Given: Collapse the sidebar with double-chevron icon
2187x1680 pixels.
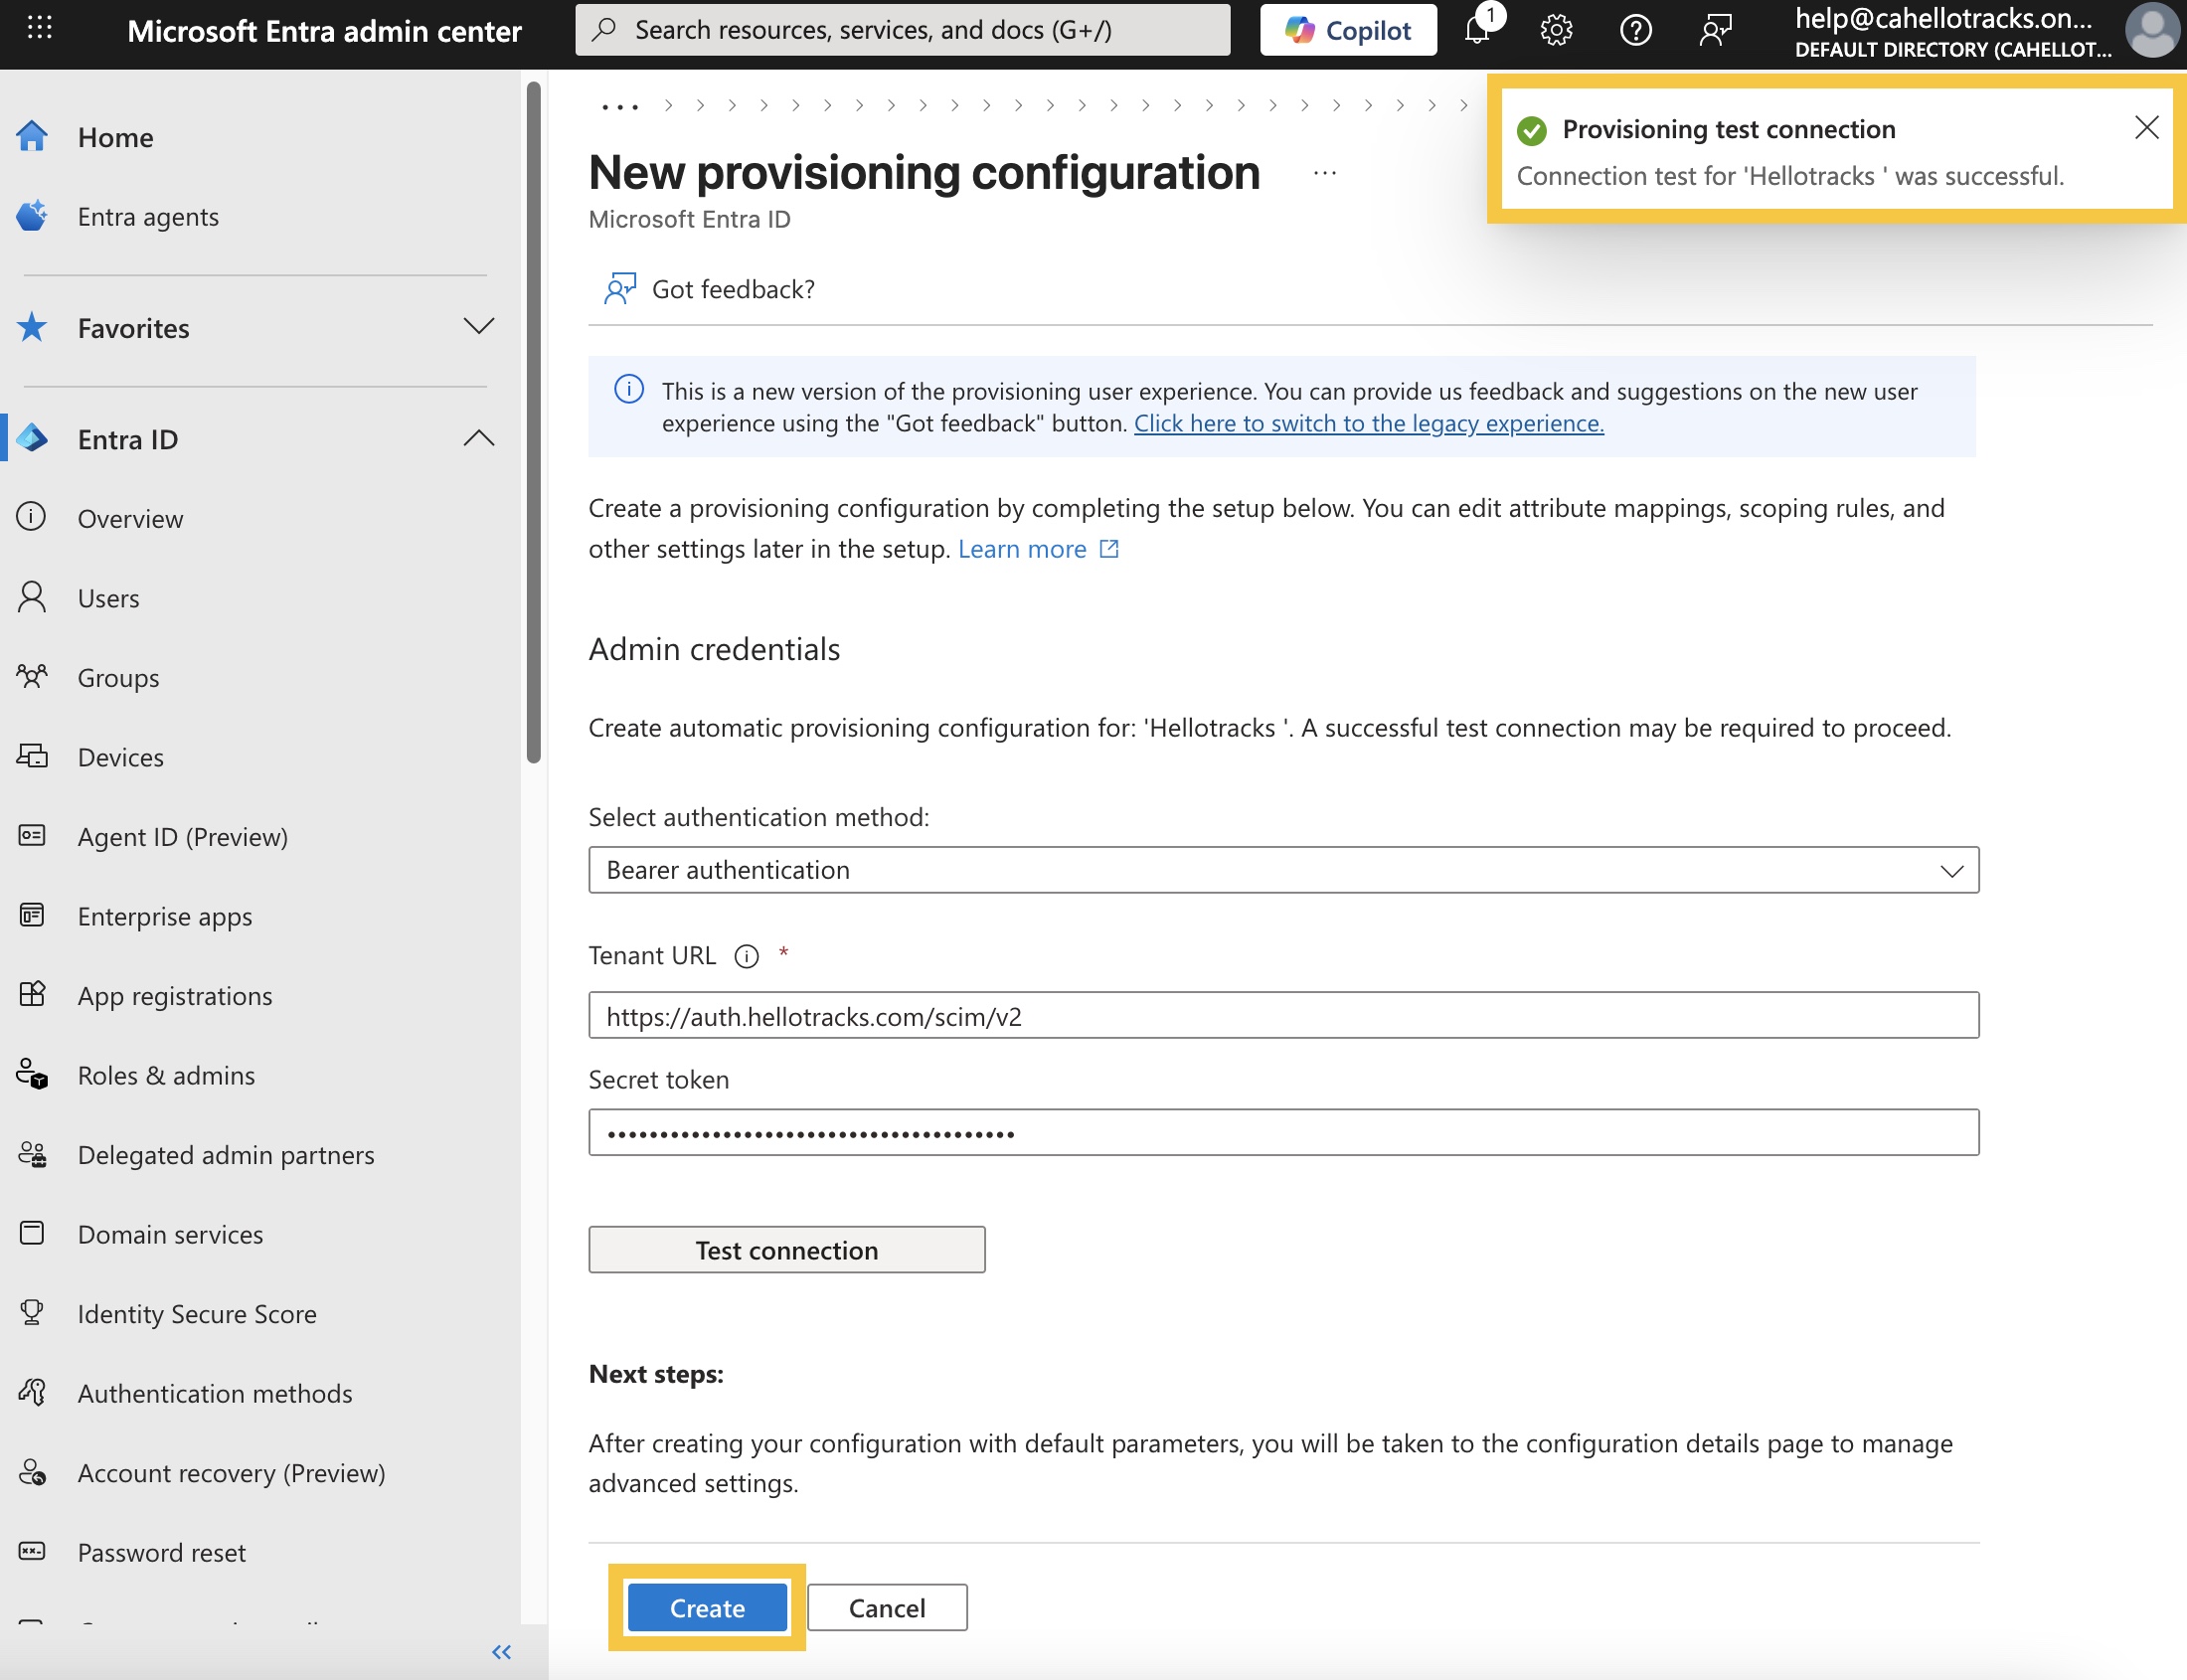Looking at the screenshot, I should pos(501,1651).
